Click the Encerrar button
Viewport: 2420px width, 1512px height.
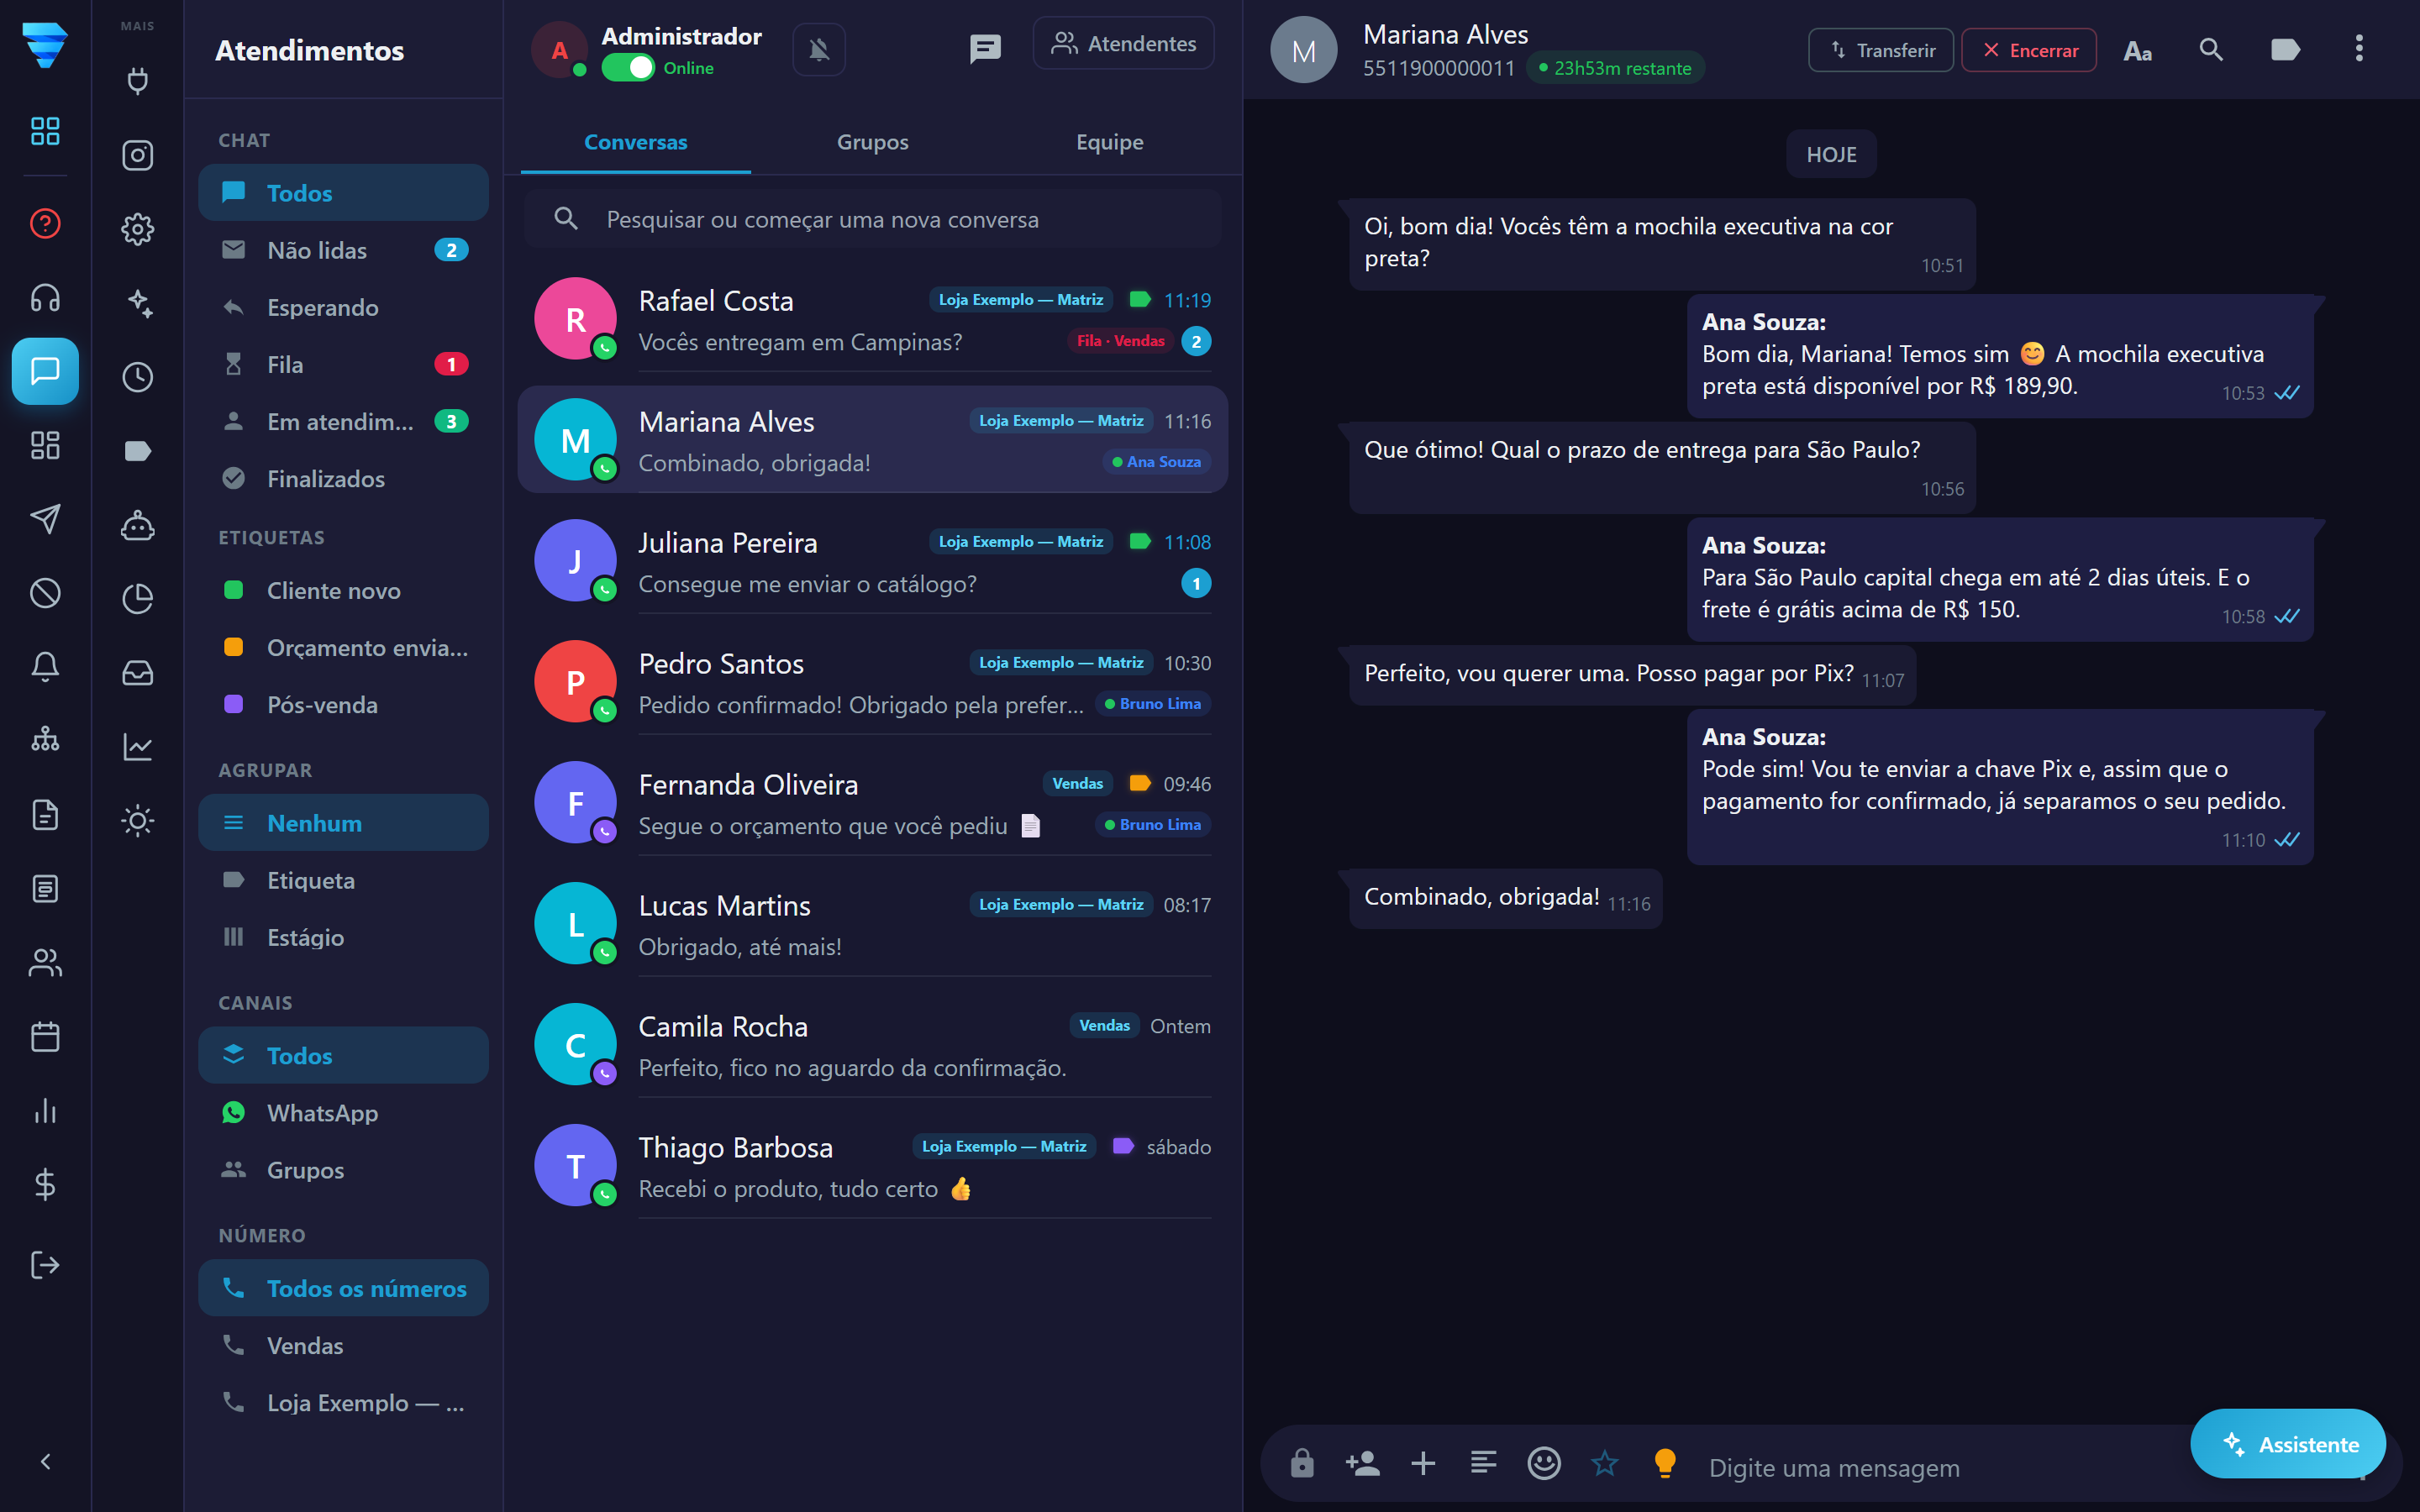pos(2029,50)
